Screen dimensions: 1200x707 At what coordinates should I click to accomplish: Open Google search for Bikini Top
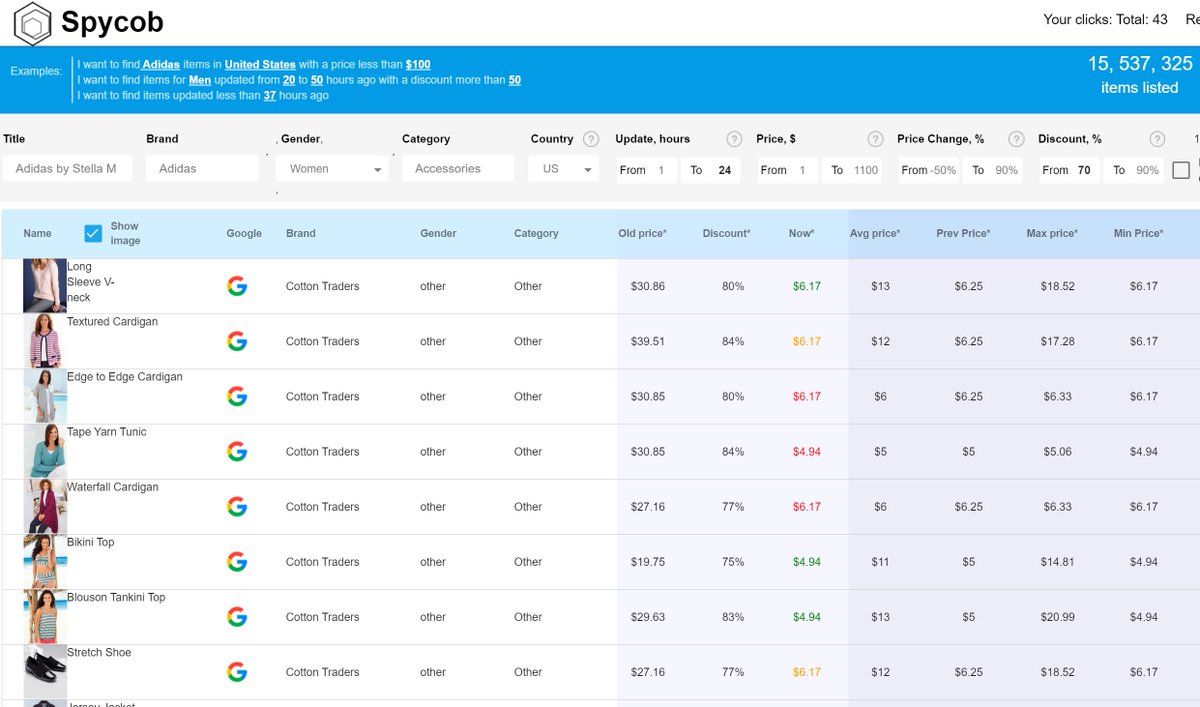[x=237, y=561]
